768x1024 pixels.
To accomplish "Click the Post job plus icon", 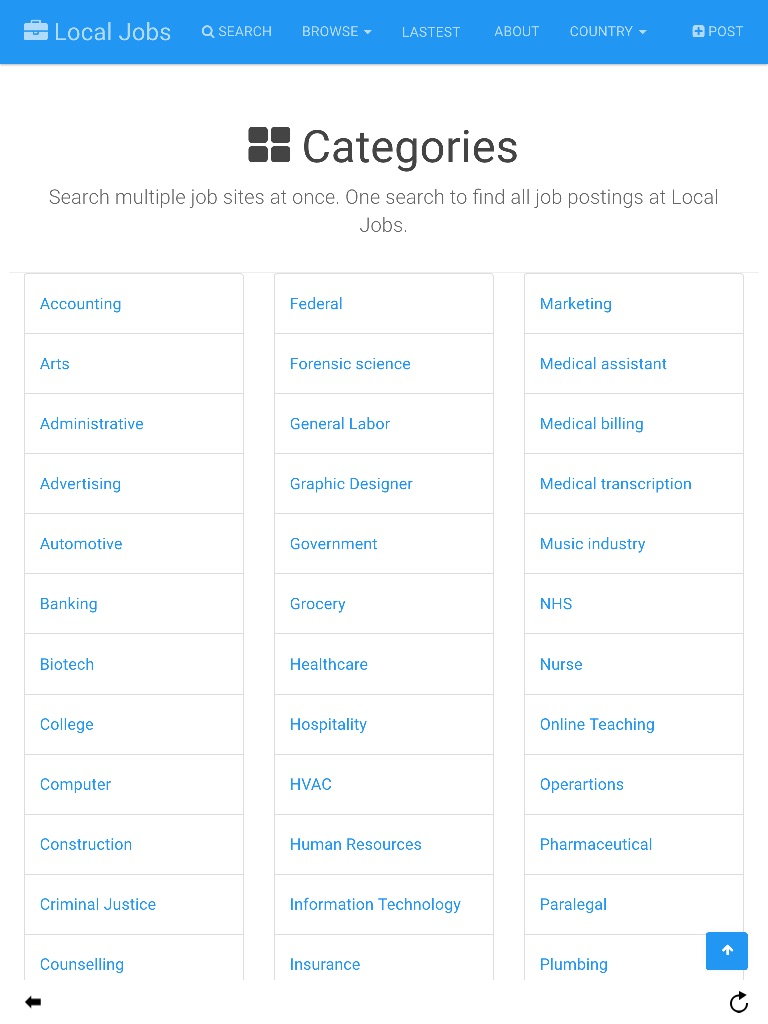I will coord(698,31).
